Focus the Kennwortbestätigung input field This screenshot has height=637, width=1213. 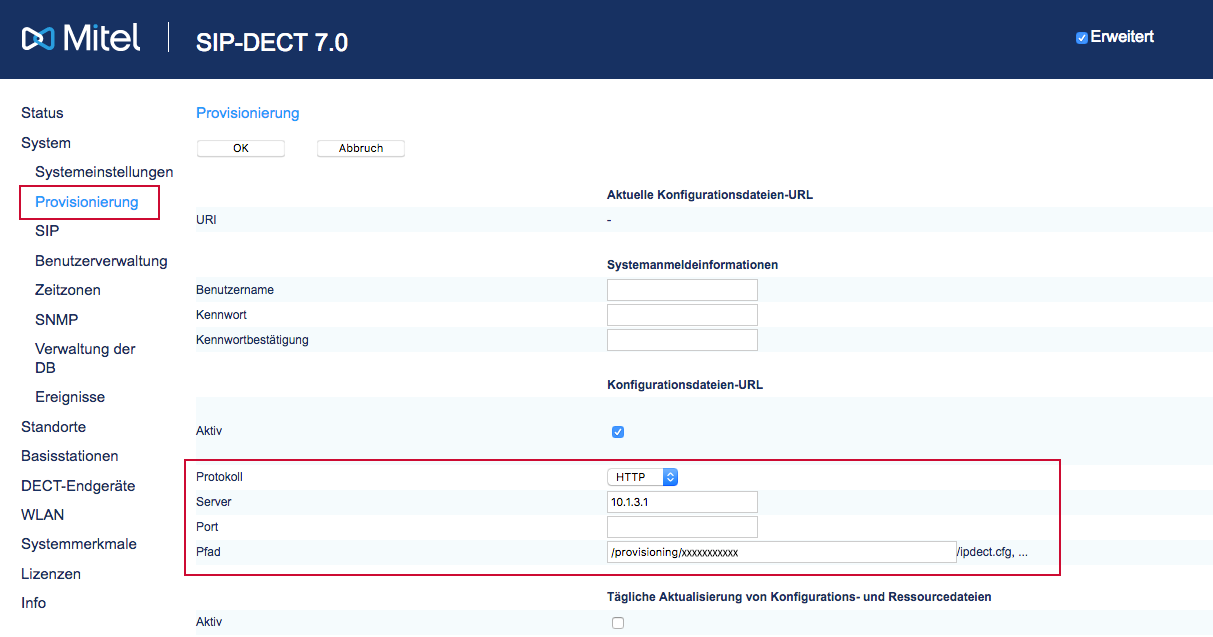click(682, 340)
